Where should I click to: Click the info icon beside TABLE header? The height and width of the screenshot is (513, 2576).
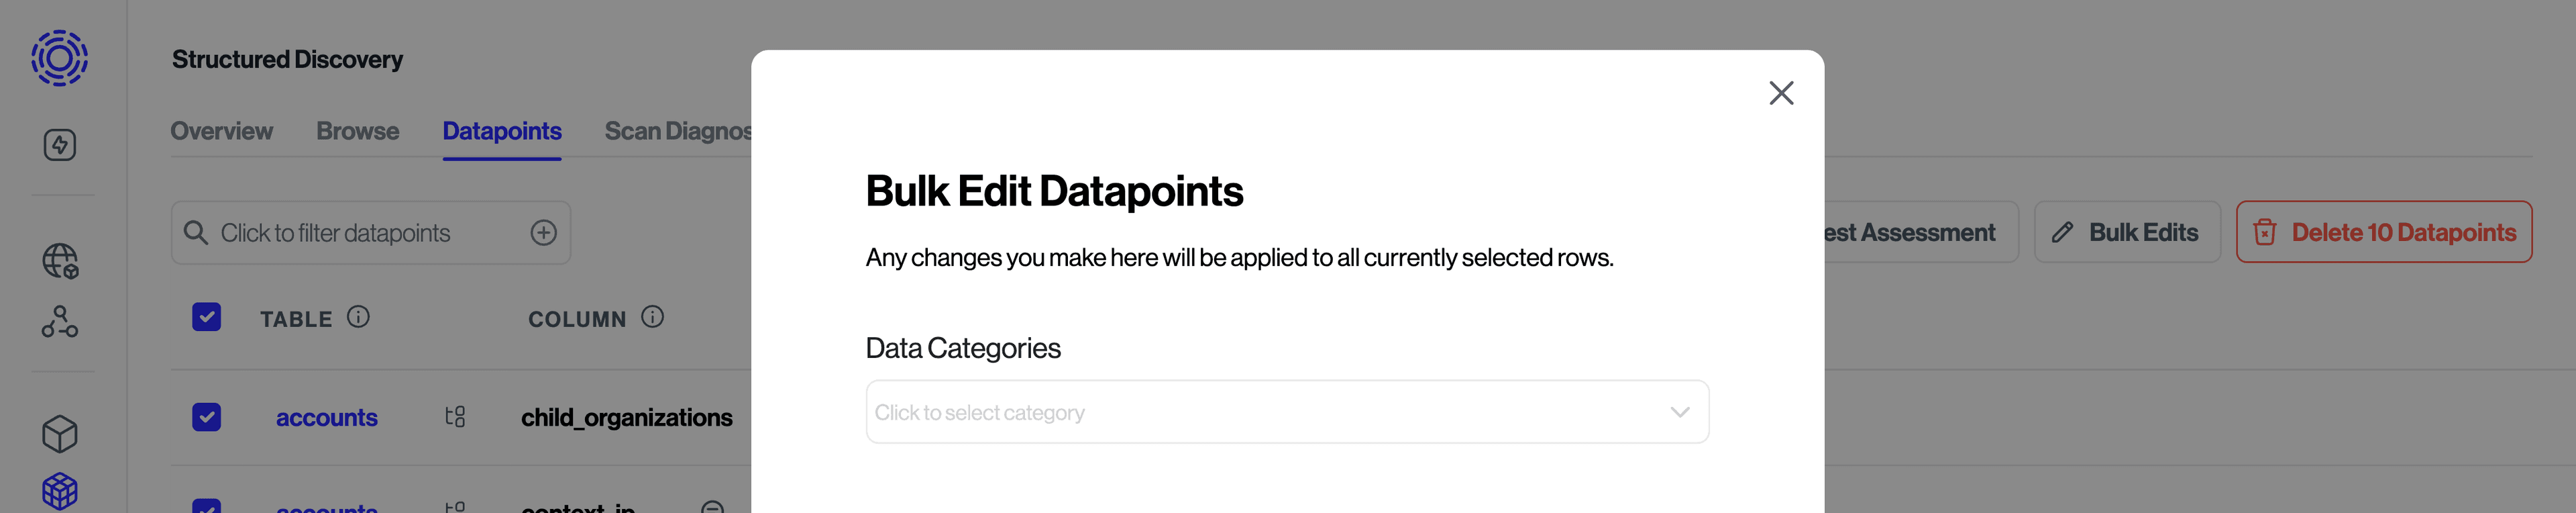pos(358,317)
